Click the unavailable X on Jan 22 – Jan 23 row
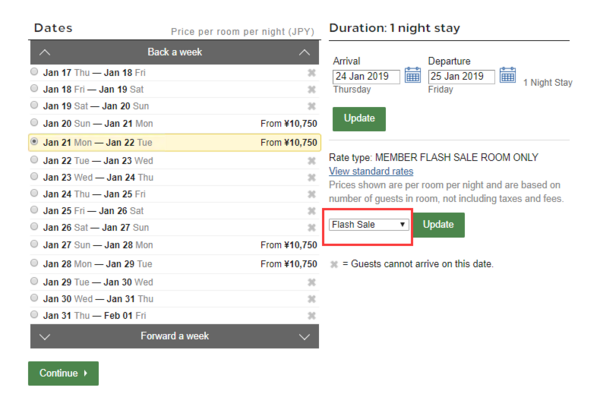The image size is (600, 394). point(311,161)
